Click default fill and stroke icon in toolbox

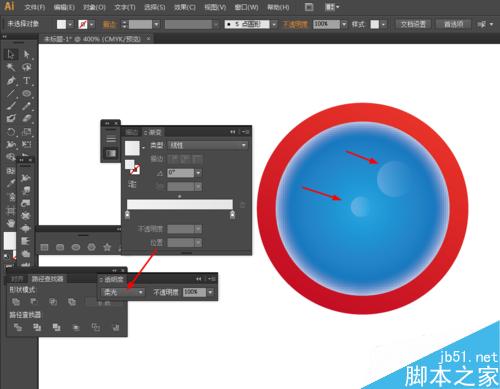click(x=6, y=256)
